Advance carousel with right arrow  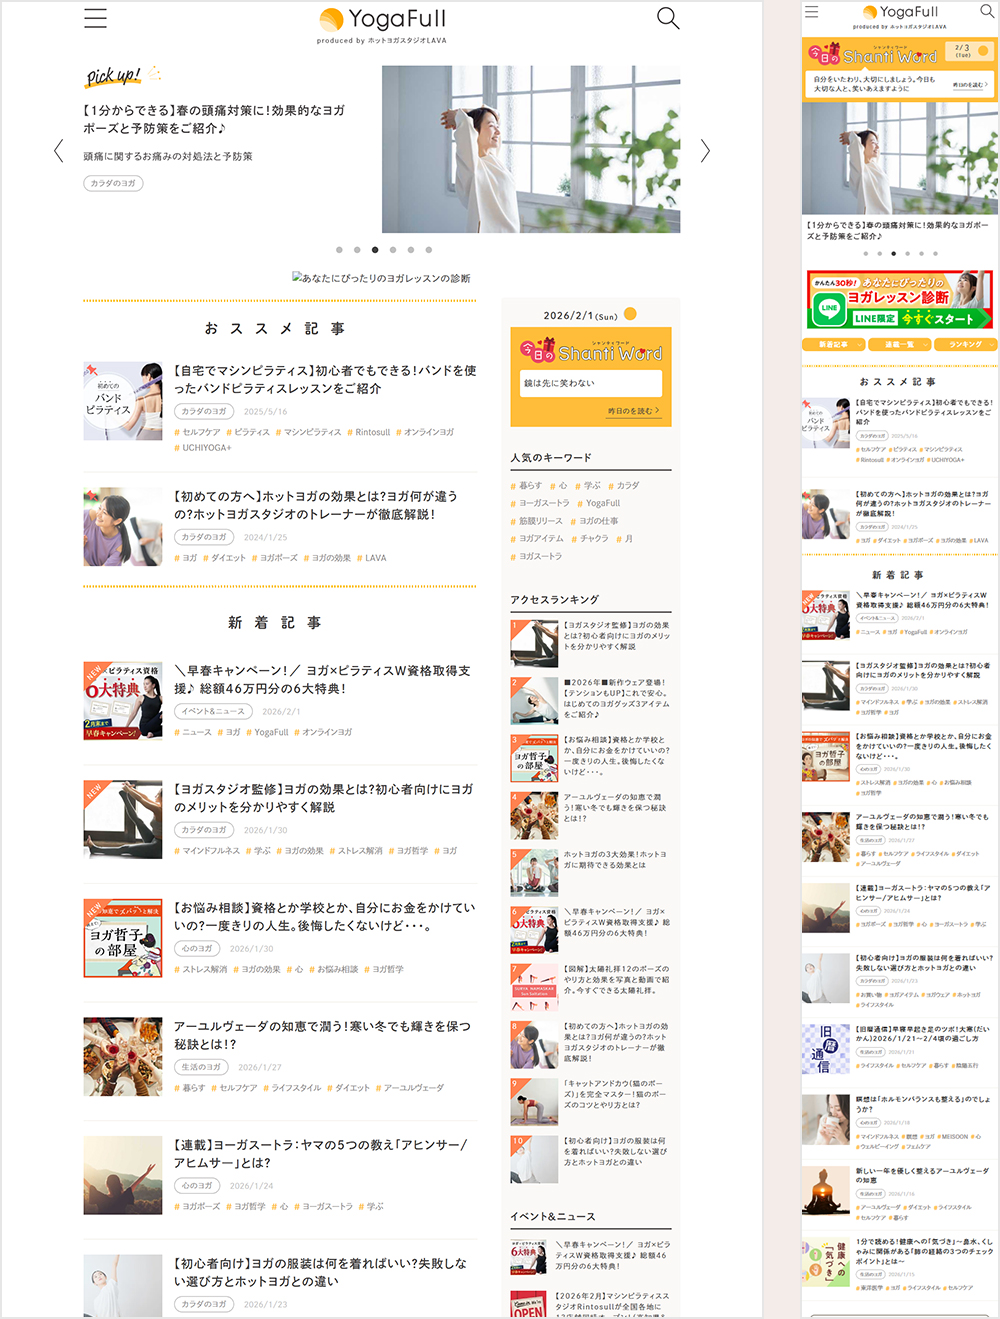pos(705,151)
